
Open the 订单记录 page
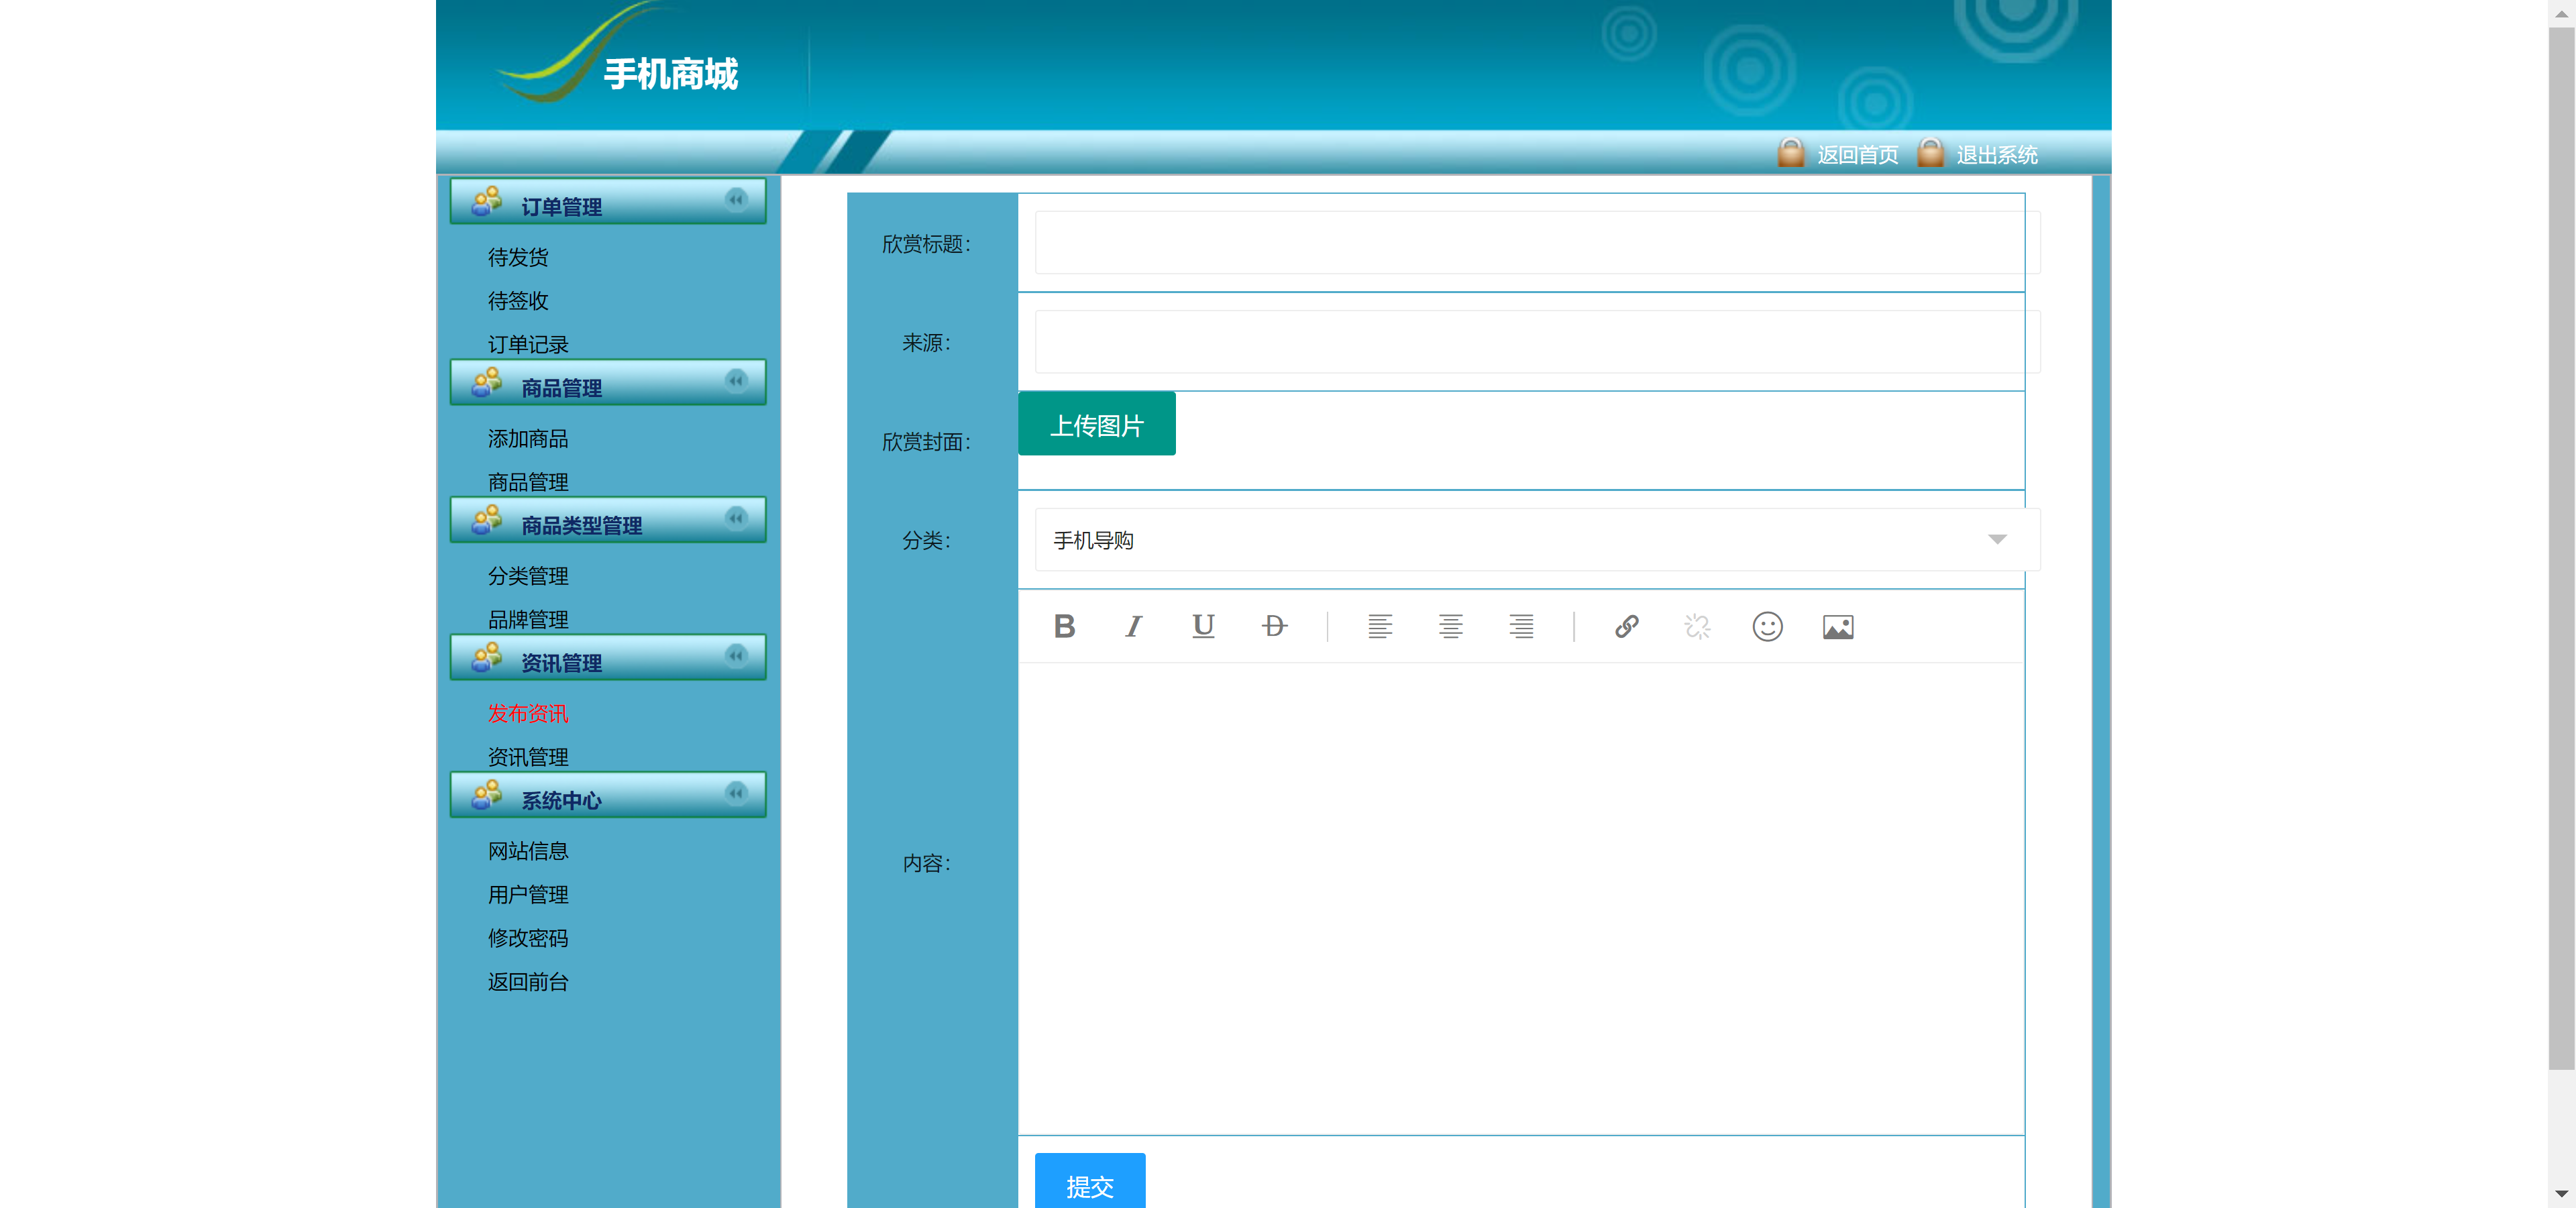(528, 344)
